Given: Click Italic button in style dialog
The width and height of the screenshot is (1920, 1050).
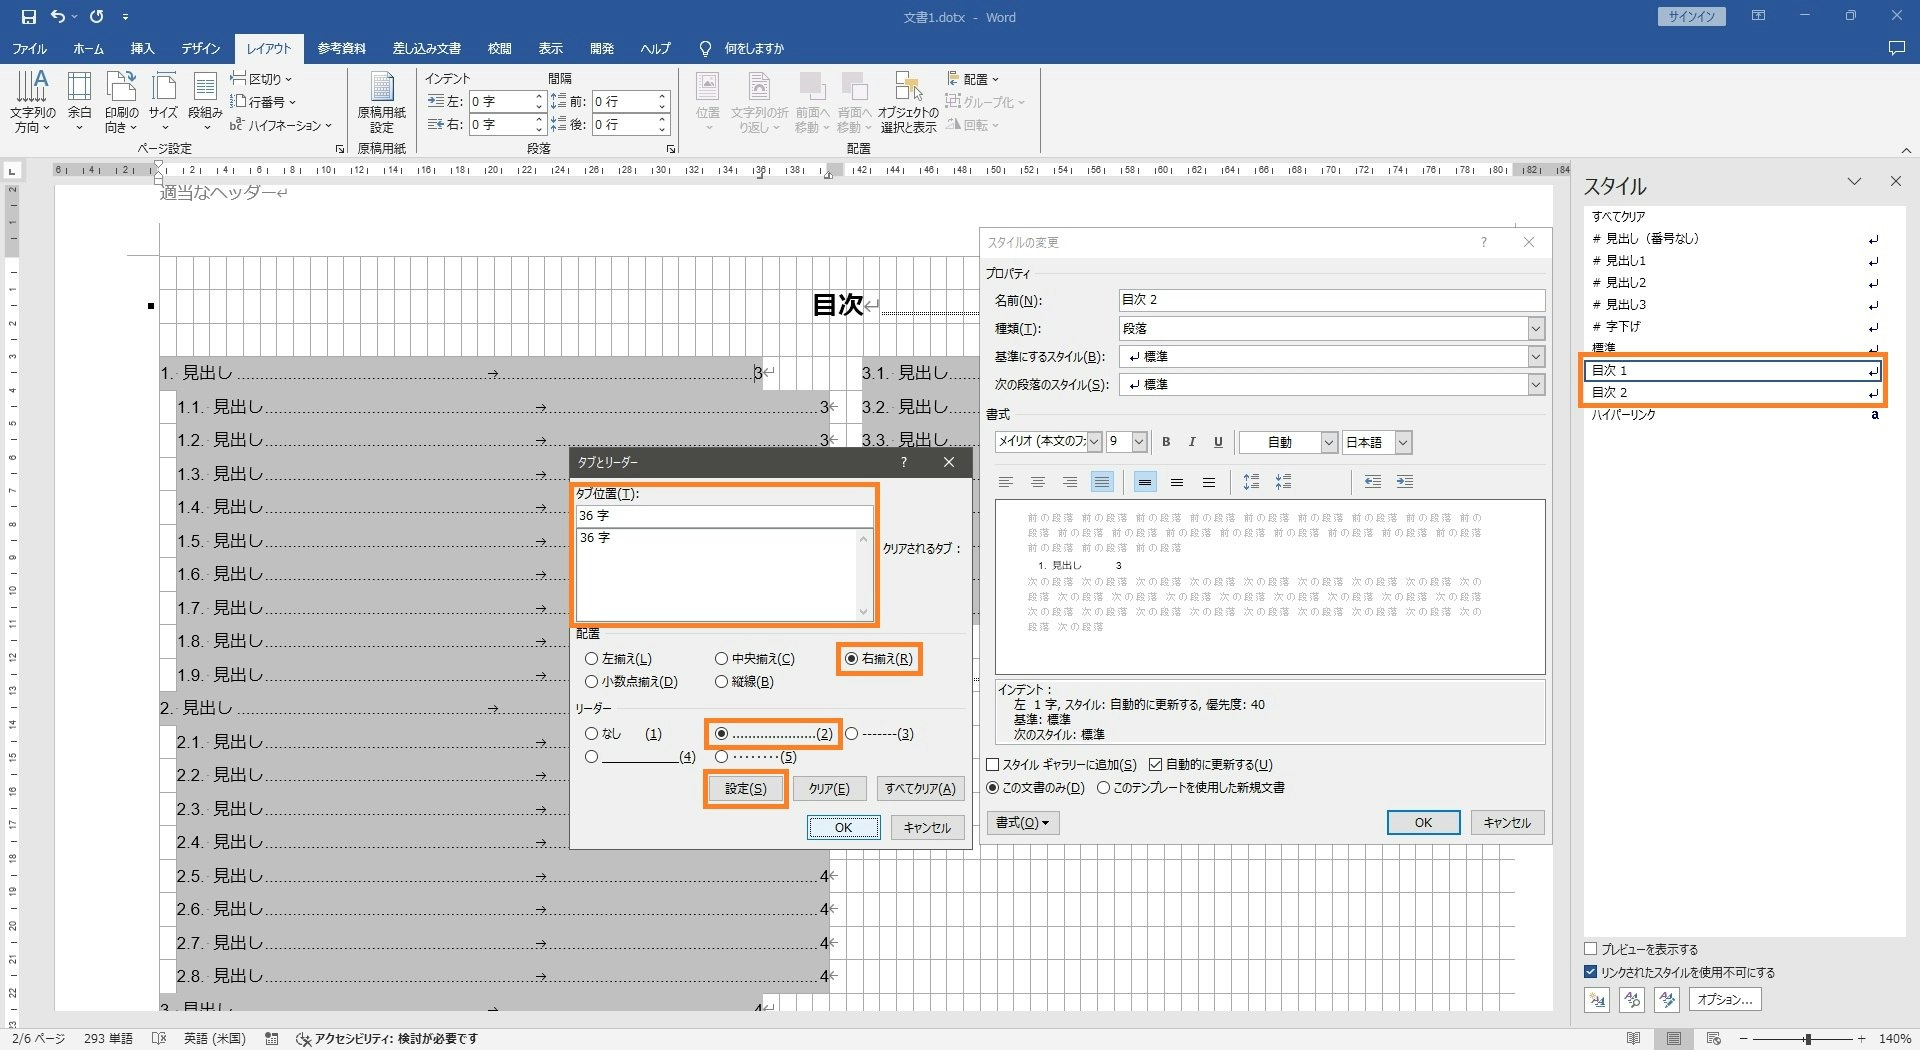Looking at the screenshot, I should click(1192, 442).
